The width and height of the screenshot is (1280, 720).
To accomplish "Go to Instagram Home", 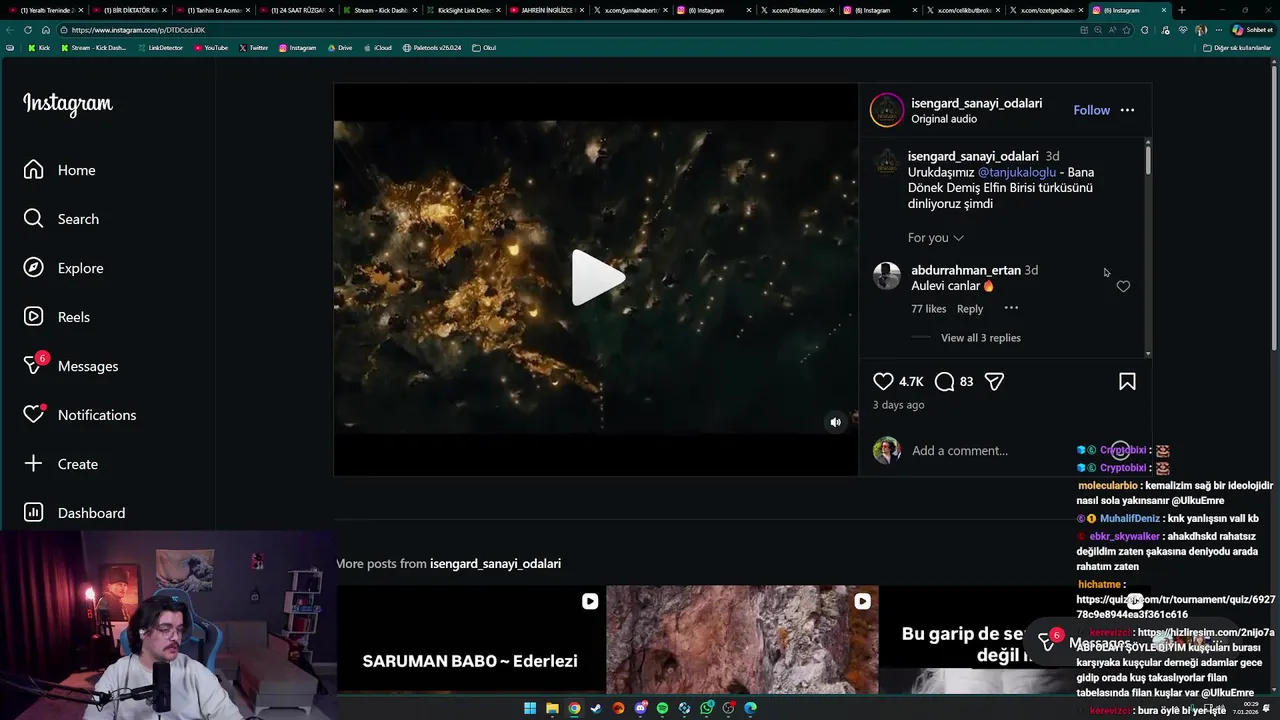I will (x=60, y=170).
